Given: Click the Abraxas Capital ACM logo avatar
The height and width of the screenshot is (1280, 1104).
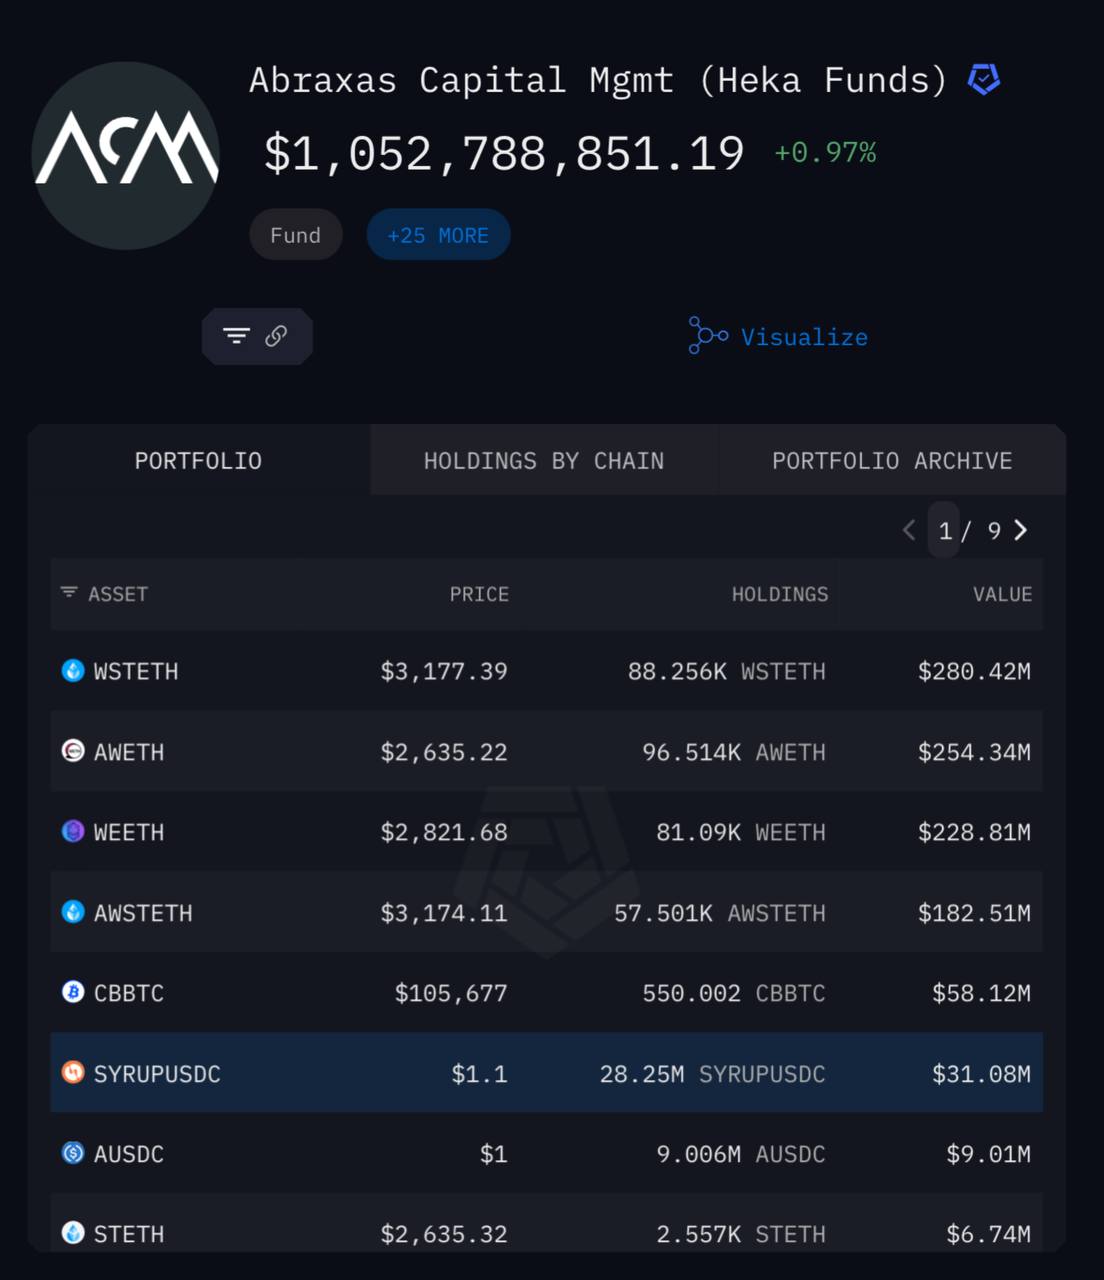Looking at the screenshot, I should click(x=126, y=155).
